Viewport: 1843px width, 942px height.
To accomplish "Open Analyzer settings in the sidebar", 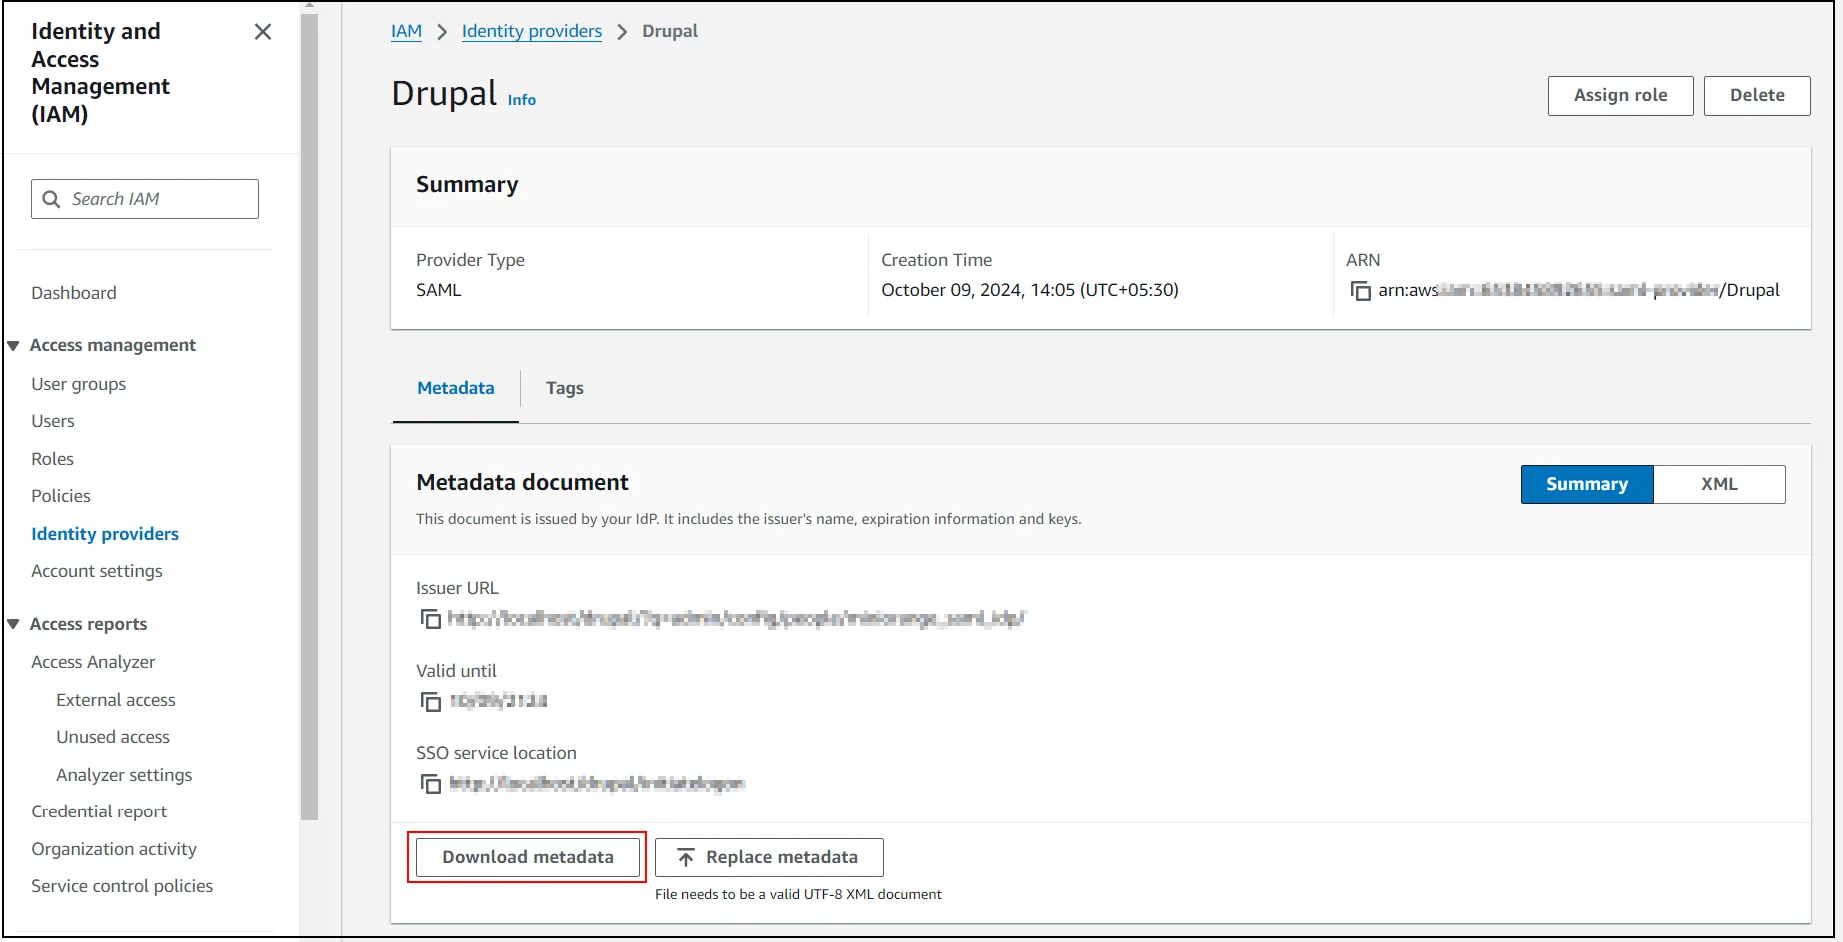I will (x=124, y=775).
